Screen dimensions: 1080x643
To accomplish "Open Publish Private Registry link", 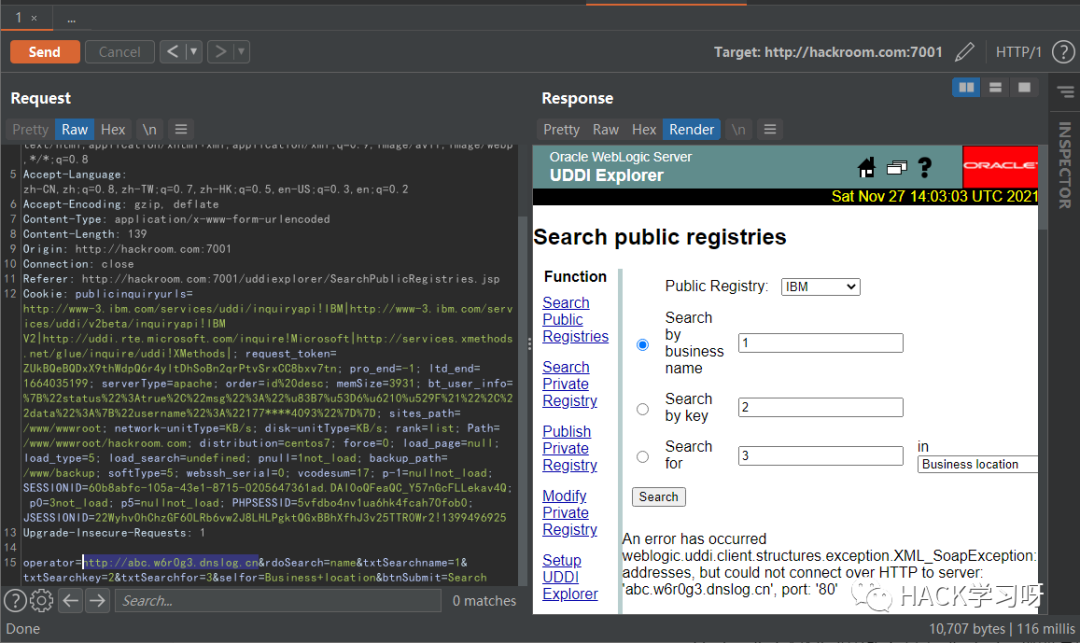I will coord(570,448).
